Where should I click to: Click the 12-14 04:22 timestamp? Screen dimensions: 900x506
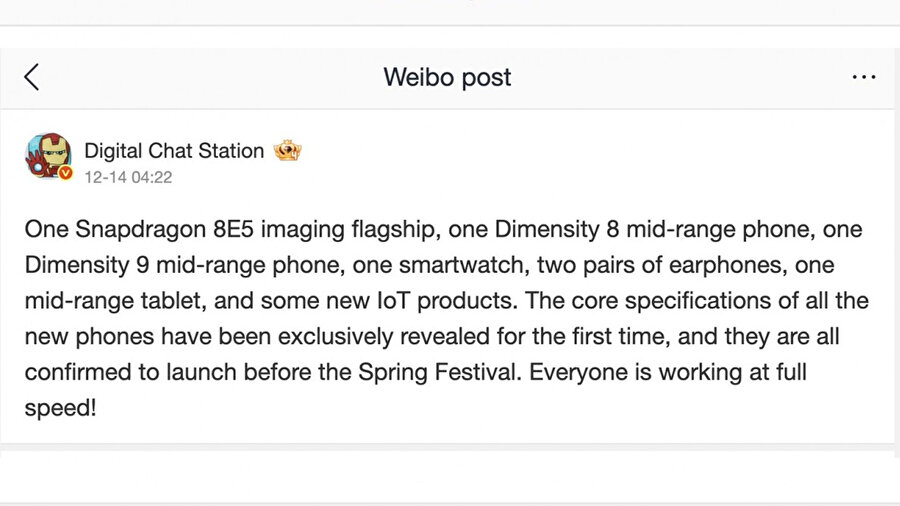pyautogui.click(x=128, y=177)
